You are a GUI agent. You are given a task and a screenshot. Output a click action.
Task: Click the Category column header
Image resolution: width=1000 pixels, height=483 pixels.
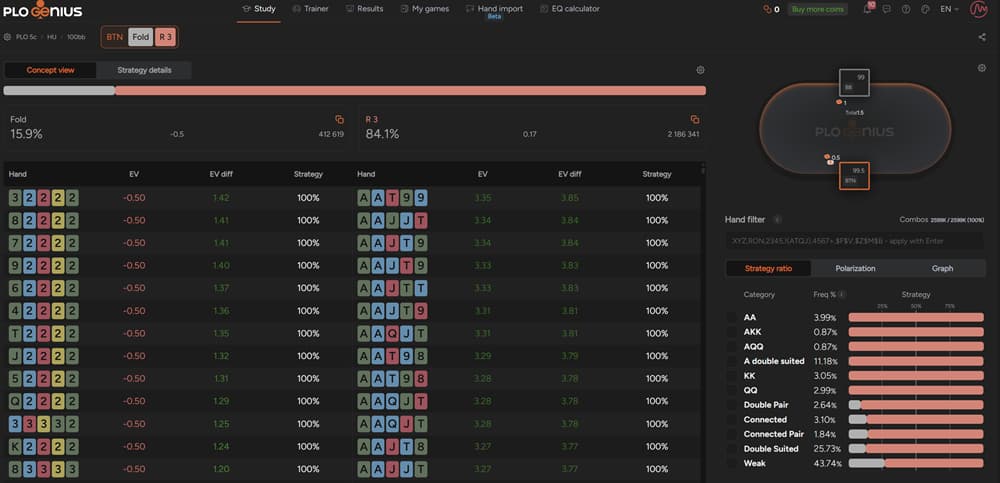click(x=759, y=295)
